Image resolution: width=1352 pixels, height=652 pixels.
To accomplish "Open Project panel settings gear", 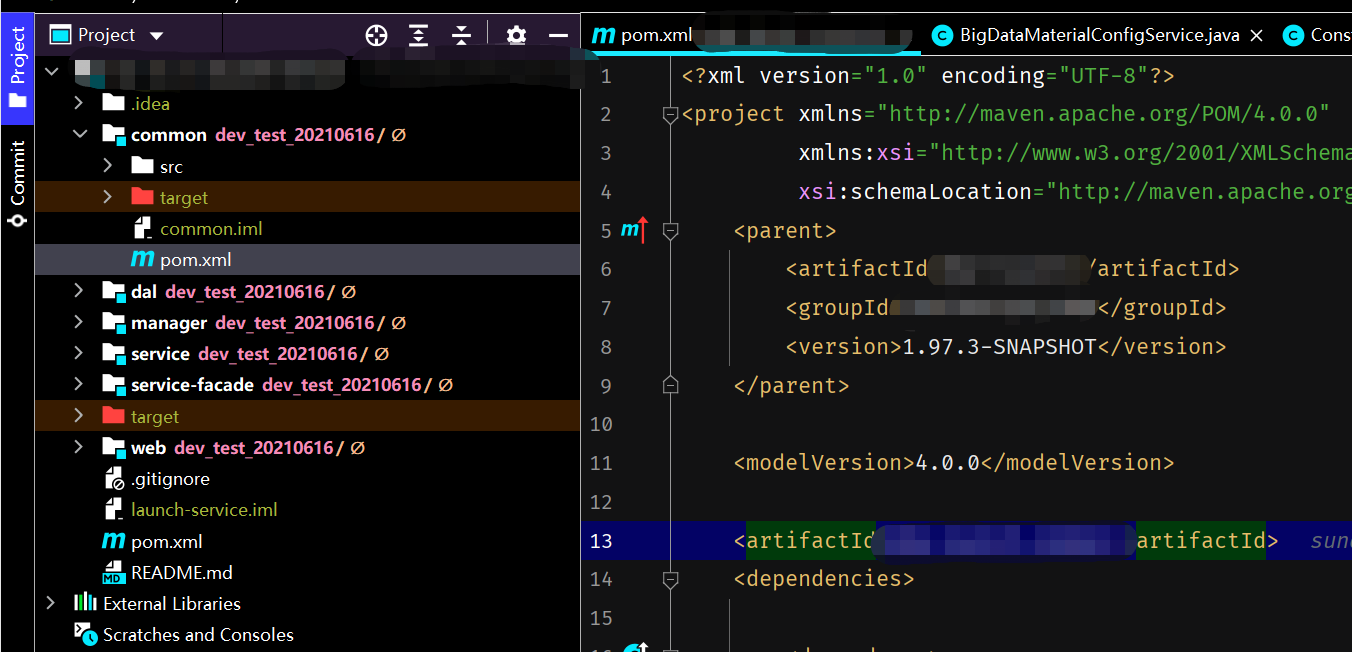I will click(516, 35).
